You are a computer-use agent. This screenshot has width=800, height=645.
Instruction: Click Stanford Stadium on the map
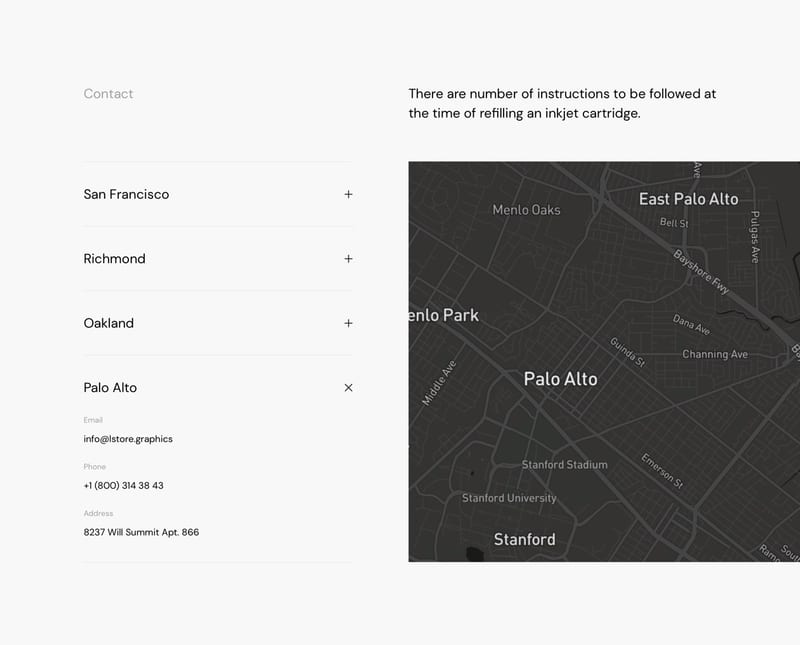click(x=564, y=465)
